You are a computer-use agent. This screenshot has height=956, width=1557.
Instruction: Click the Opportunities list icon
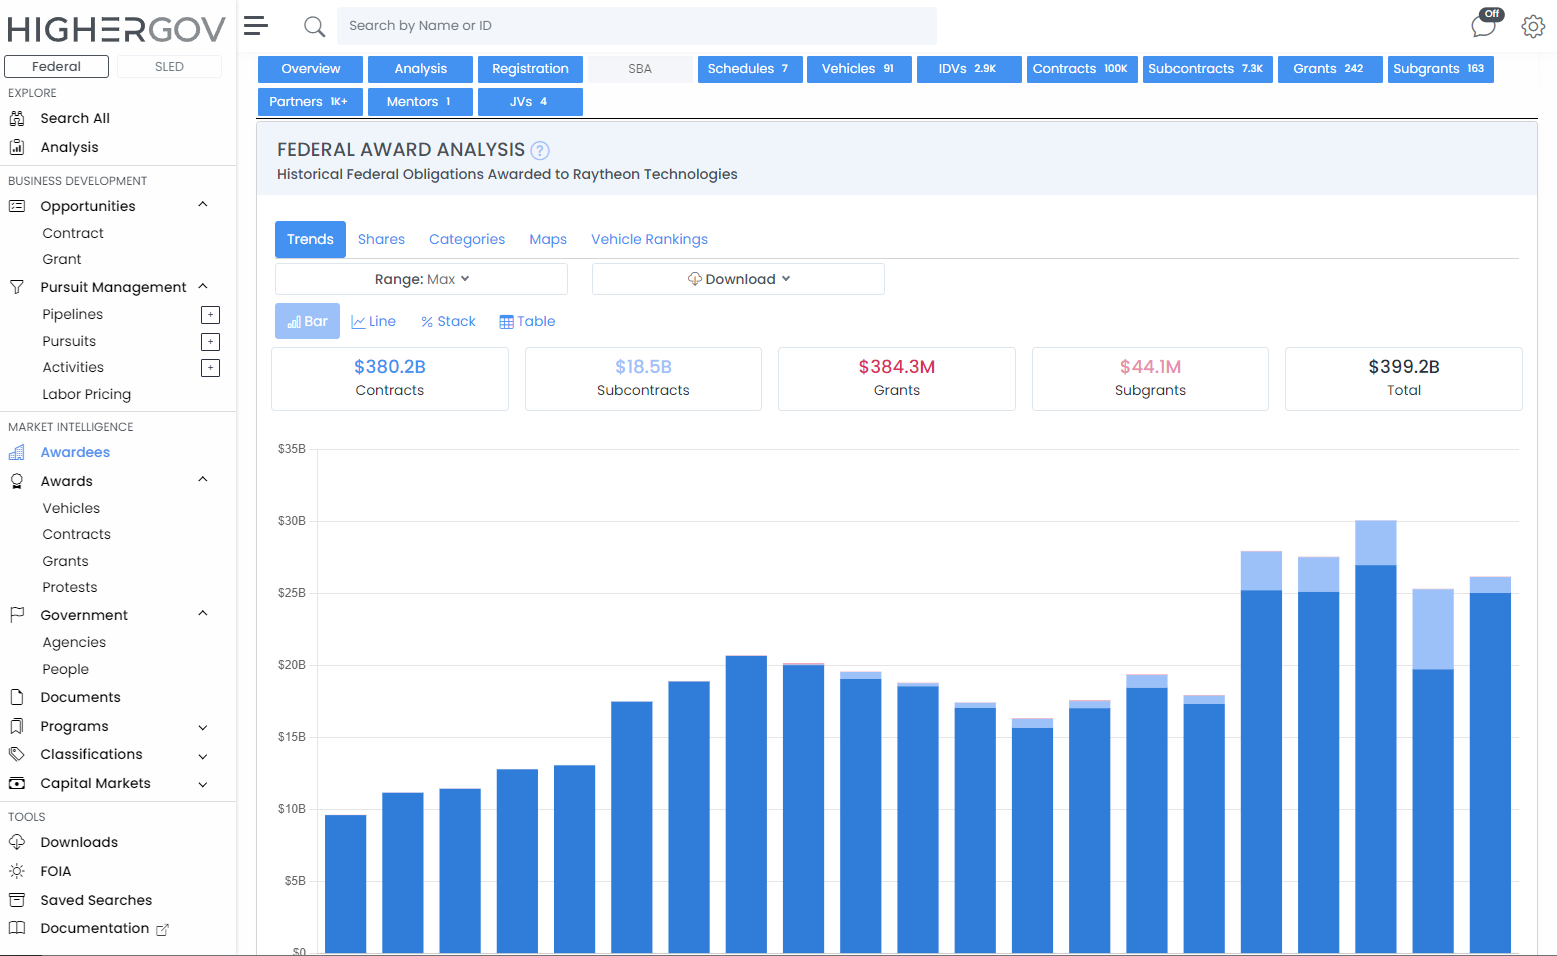(17, 206)
